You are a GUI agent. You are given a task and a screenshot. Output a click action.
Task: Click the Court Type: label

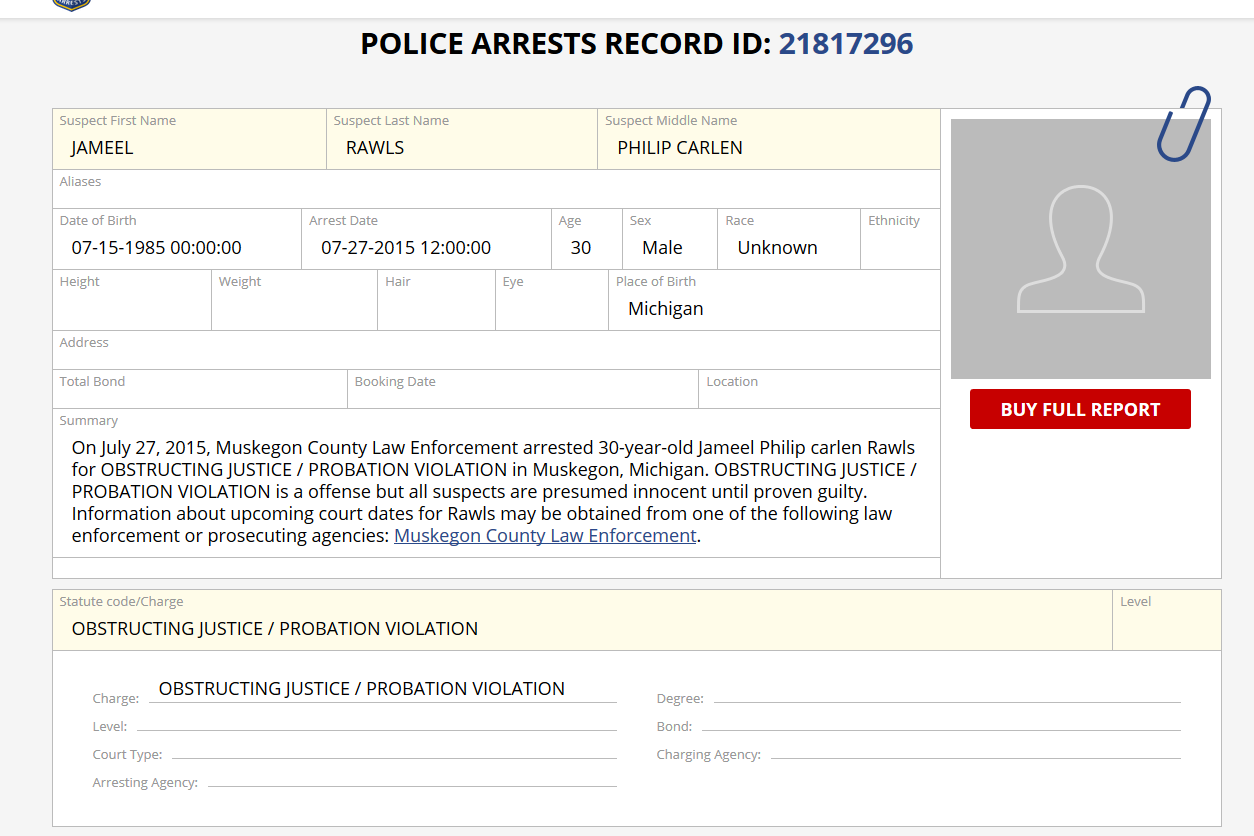[127, 754]
